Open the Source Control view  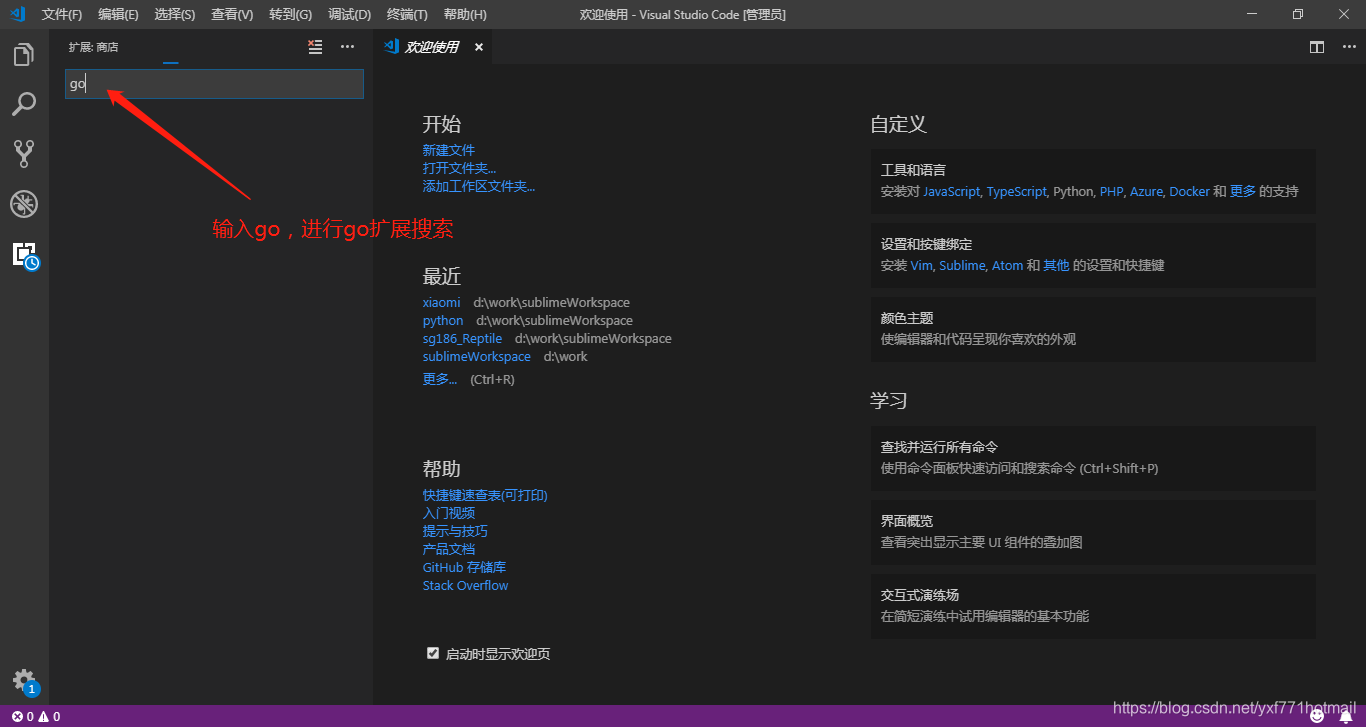coord(24,153)
